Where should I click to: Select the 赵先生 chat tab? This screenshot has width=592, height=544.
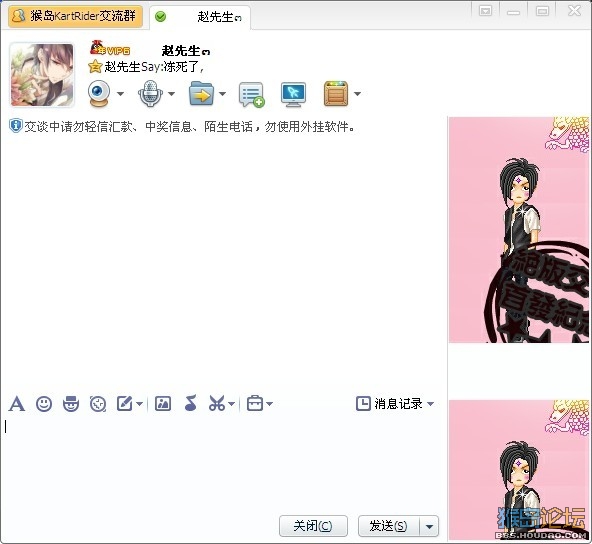pyautogui.click(x=200, y=17)
